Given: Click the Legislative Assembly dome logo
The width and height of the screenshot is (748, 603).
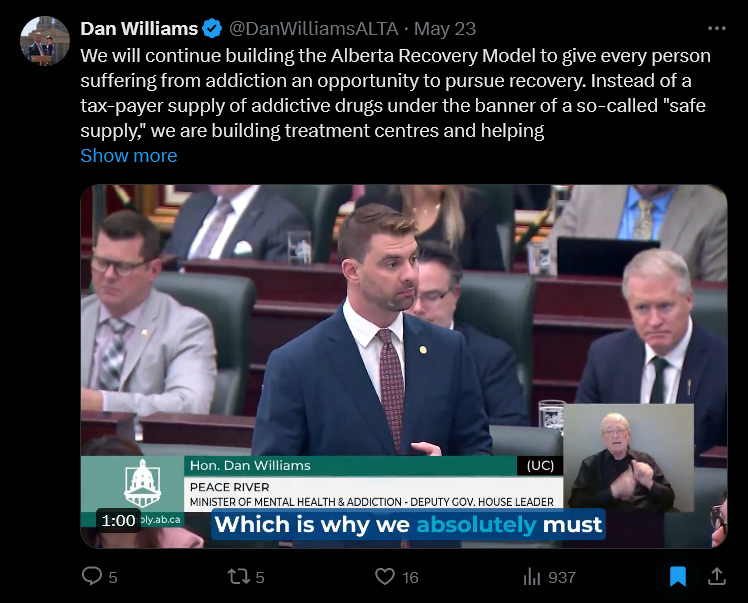Looking at the screenshot, I should click(142, 483).
